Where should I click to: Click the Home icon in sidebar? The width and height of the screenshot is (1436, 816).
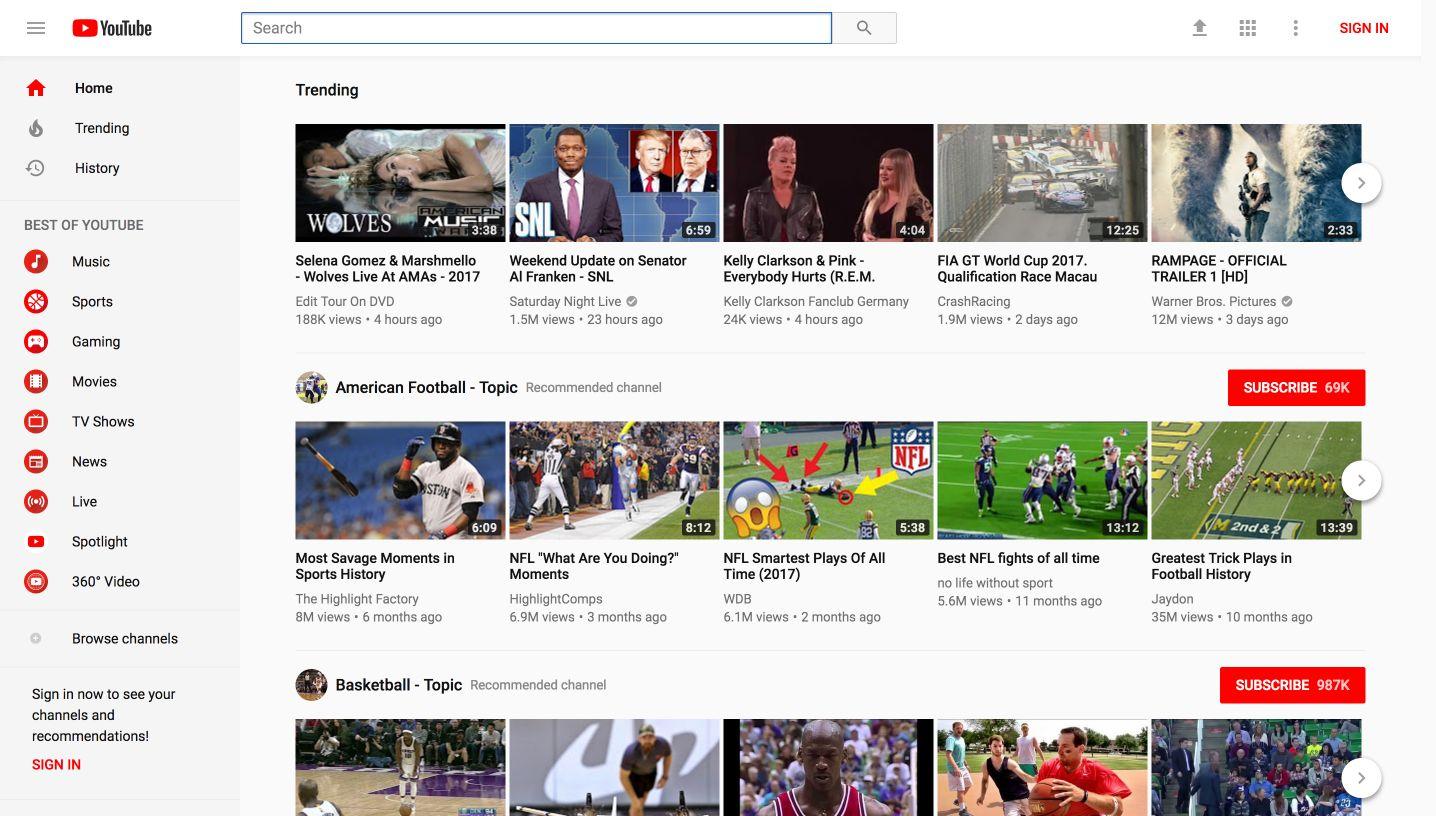[36, 88]
